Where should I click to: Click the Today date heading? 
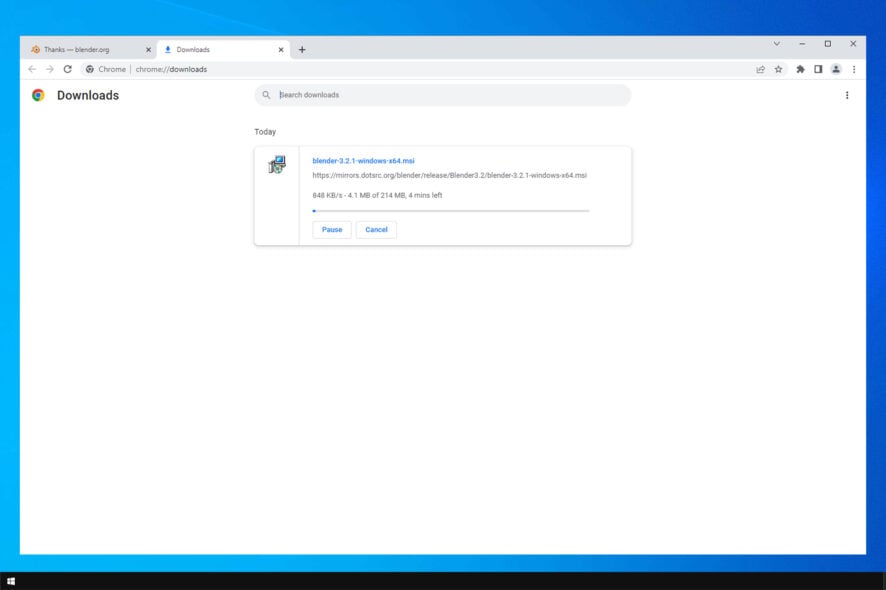click(x=265, y=132)
